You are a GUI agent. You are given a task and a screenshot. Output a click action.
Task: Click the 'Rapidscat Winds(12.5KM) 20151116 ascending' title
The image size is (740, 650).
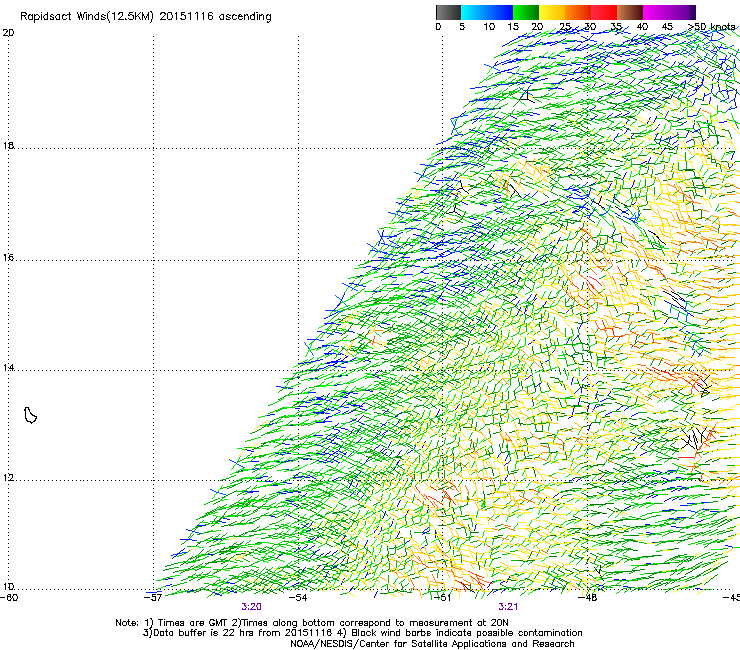coord(146,17)
